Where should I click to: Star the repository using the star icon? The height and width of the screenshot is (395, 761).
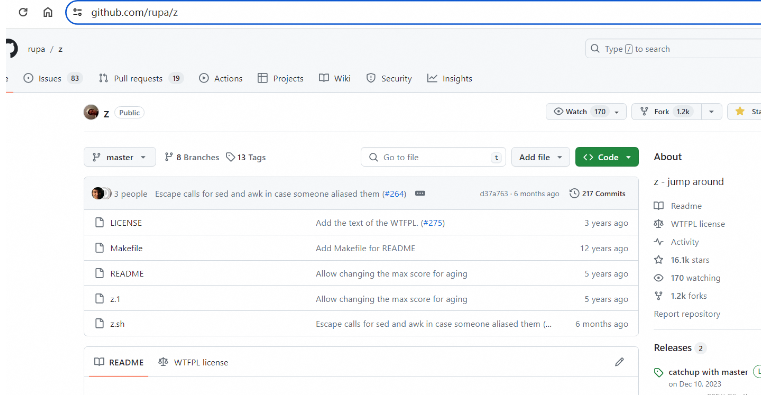click(x=740, y=112)
